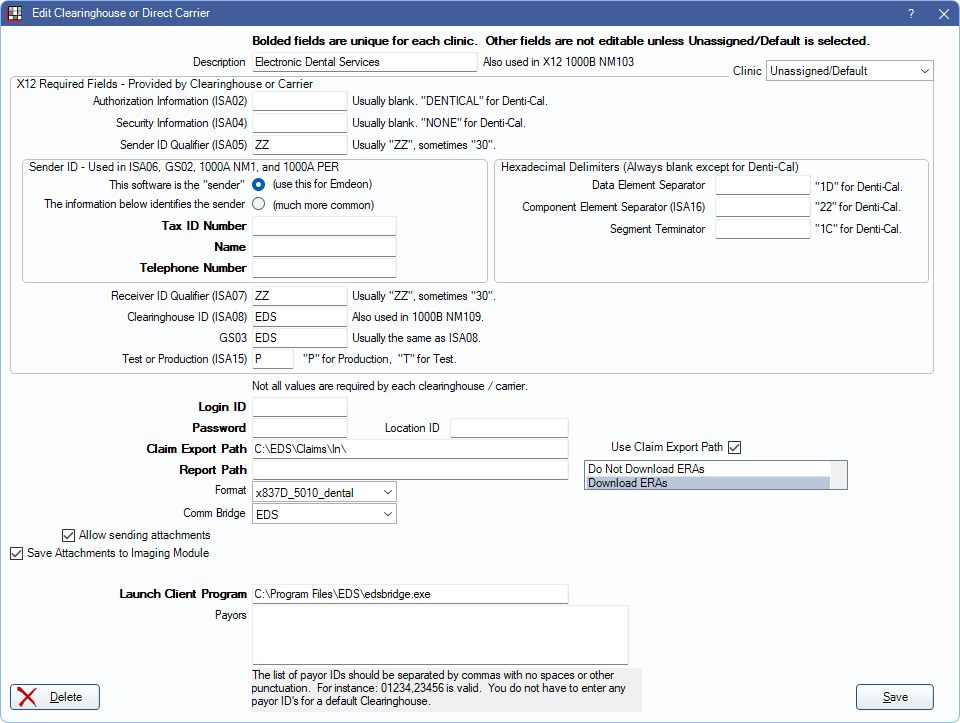Select 'information below identifies the sender' radio

259,204
